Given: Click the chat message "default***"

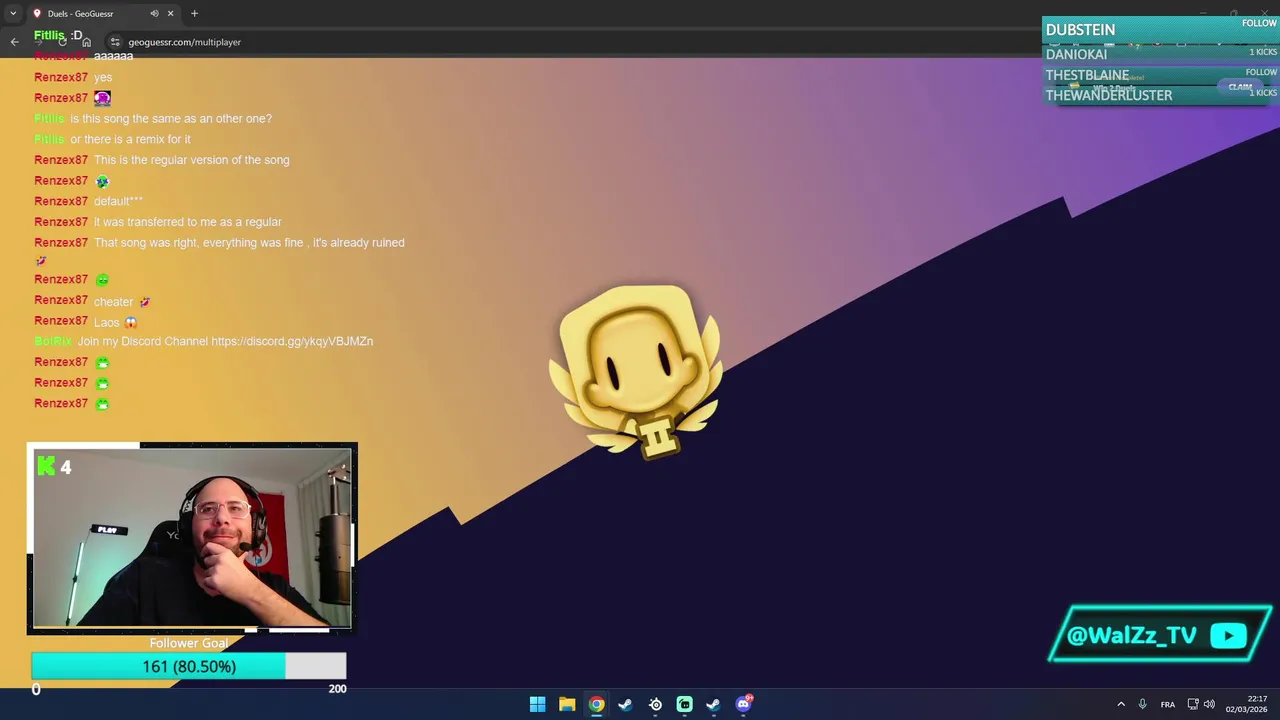Looking at the screenshot, I should [x=118, y=201].
